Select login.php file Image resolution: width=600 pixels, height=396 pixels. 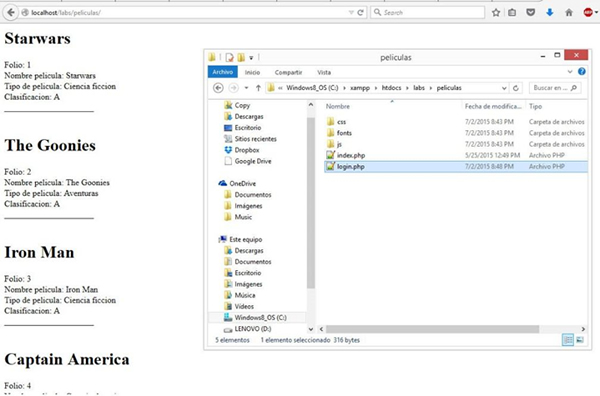pyautogui.click(x=455, y=166)
